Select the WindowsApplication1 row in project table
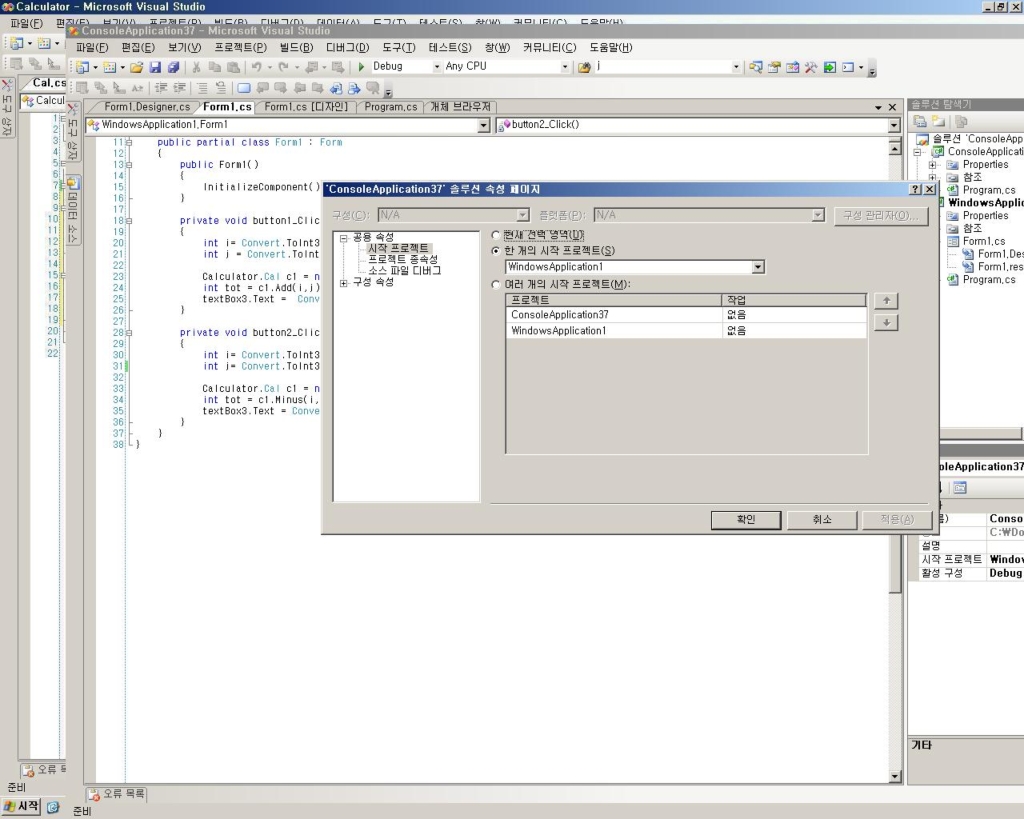The height and width of the screenshot is (819, 1024). (686, 330)
